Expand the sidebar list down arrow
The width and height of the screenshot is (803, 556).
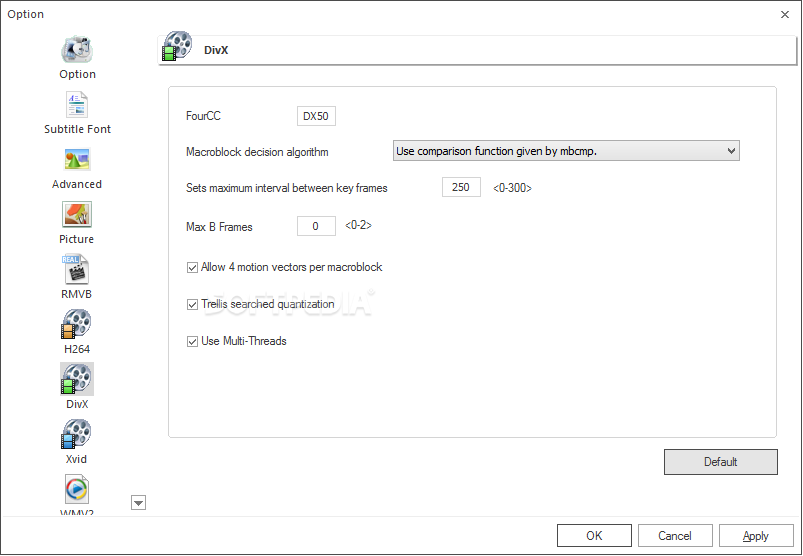coord(139,503)
